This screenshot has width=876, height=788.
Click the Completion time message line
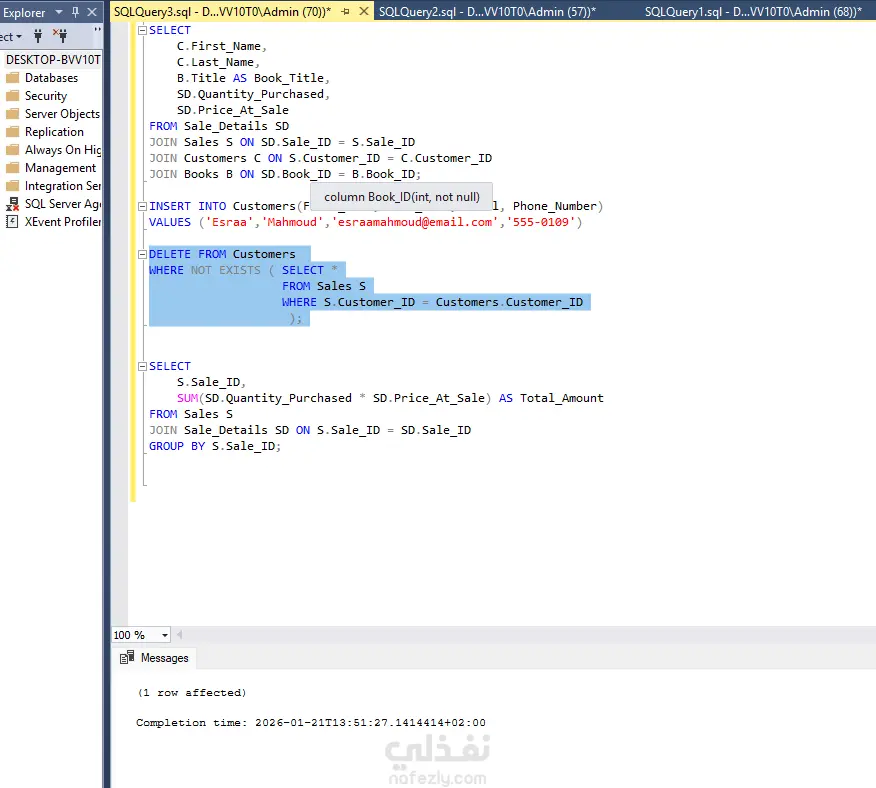311,722
